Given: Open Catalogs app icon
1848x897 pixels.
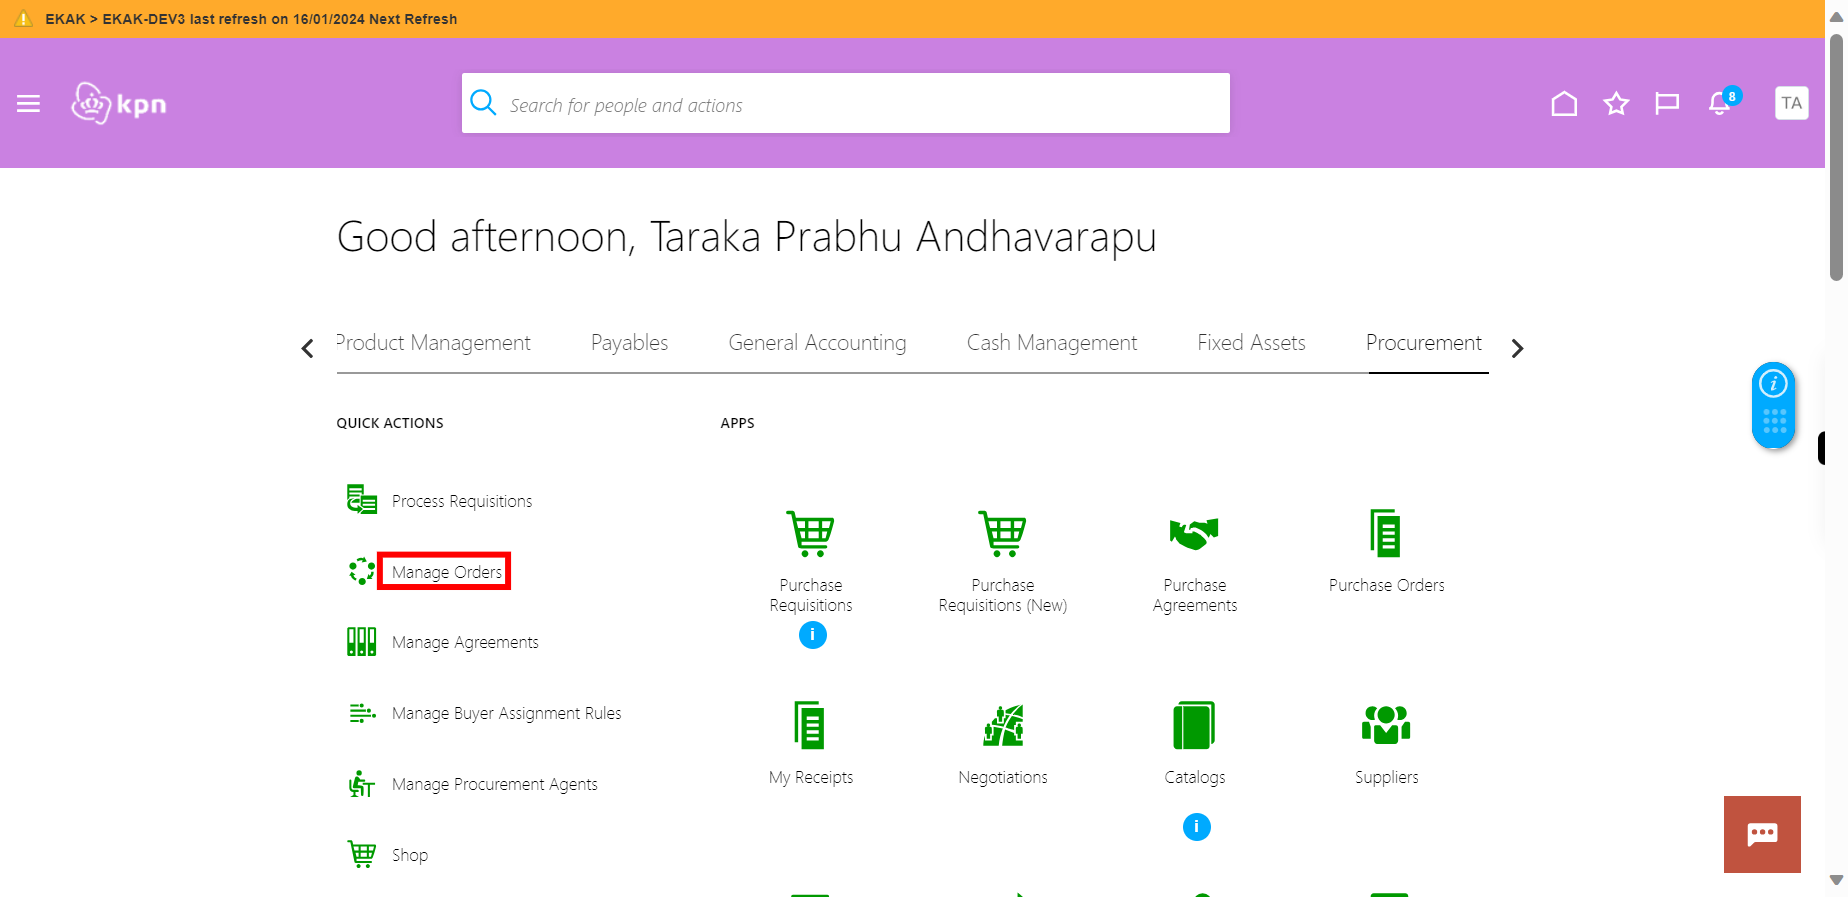Looking at the screenshot, I should click(x=1194, y=725).
